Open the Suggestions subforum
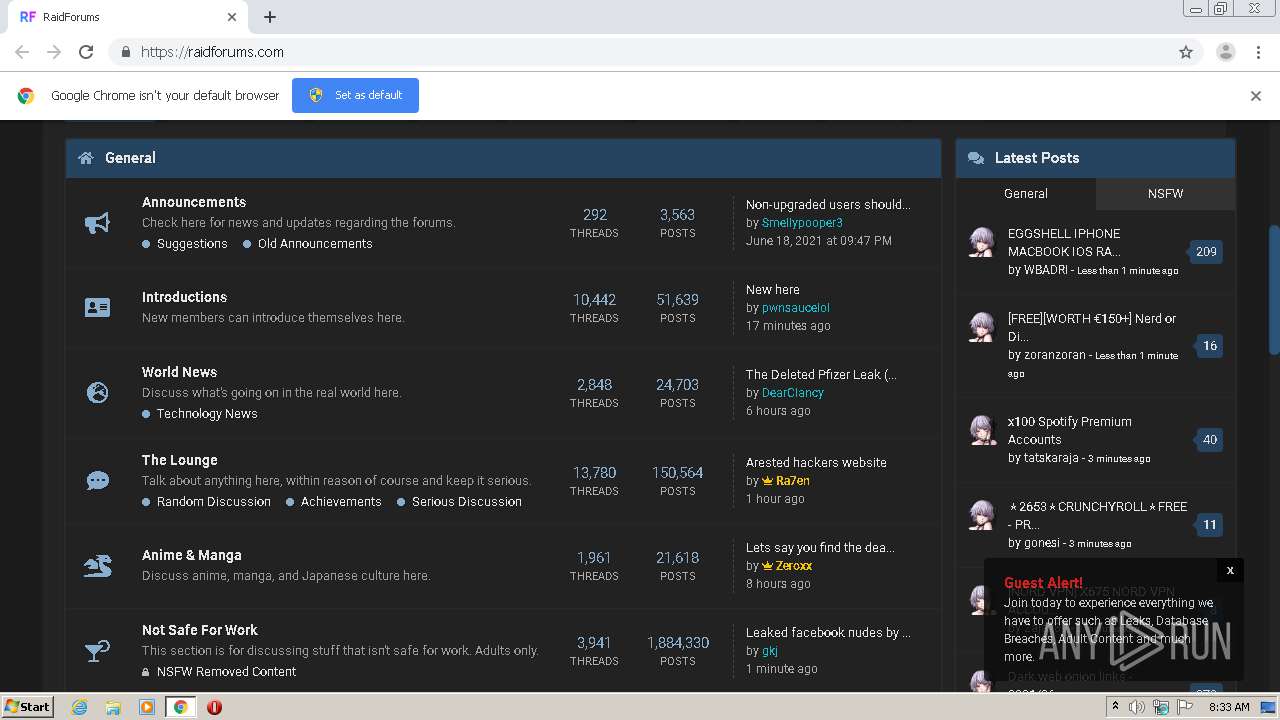The image size is (1280, 720). 192,244
